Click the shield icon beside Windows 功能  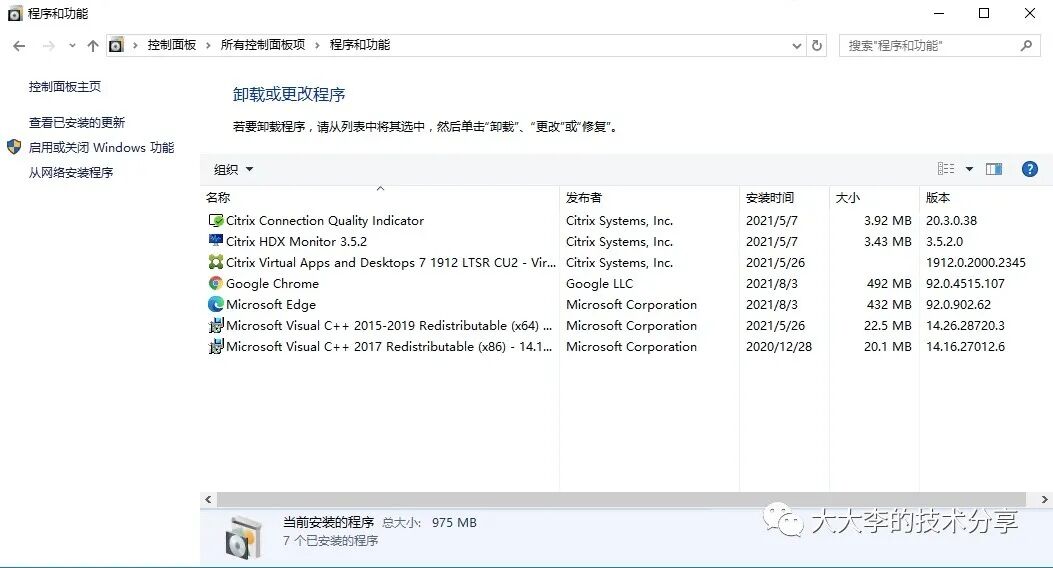click(x=14, y=147)
